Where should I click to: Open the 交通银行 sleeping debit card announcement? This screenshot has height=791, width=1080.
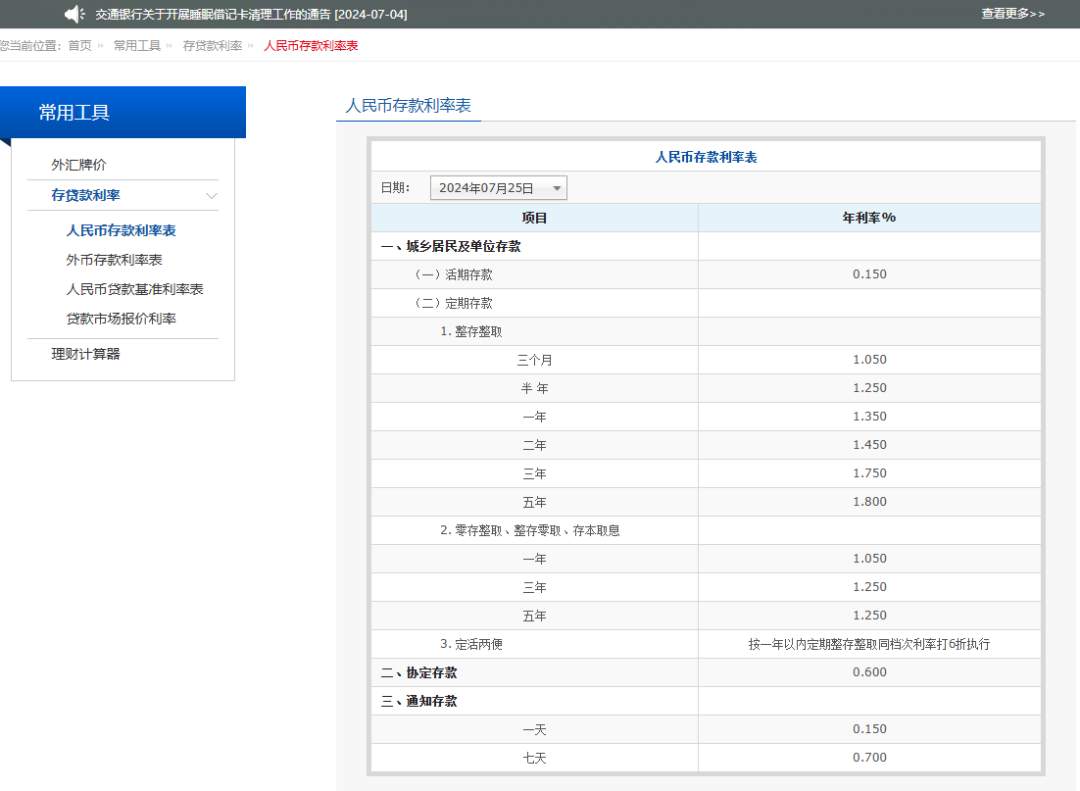(x=251, y=14)
